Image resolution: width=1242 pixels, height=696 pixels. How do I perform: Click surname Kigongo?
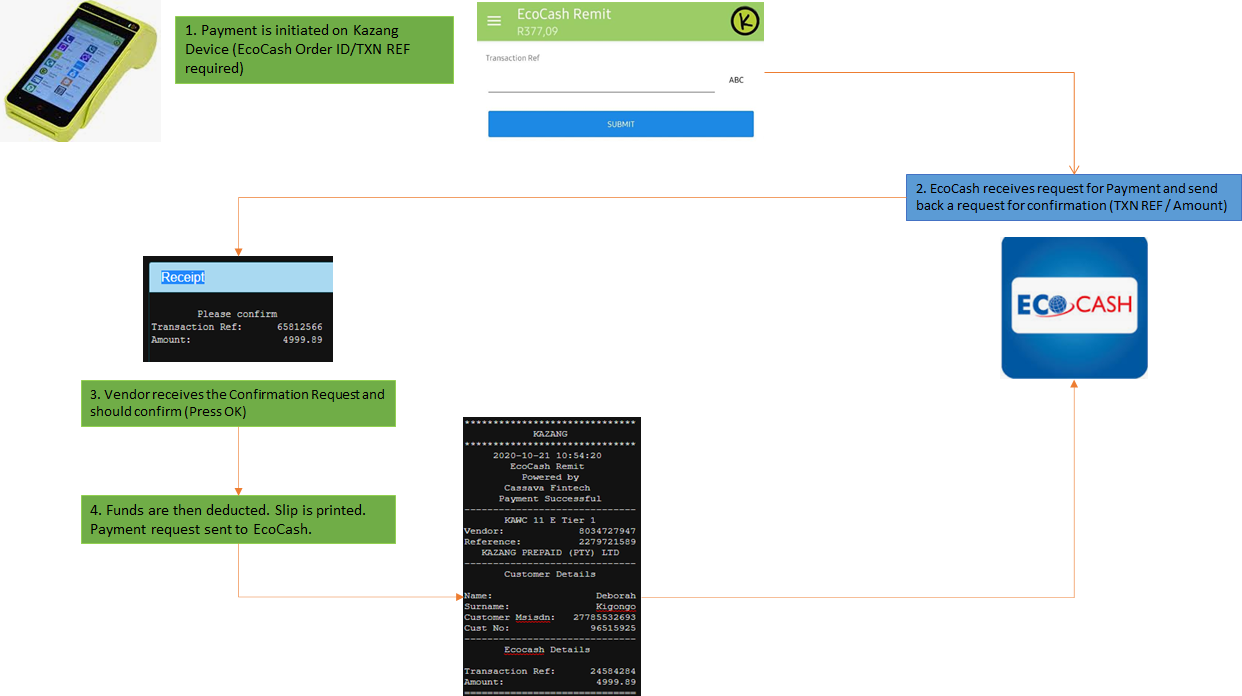click(x=616, y=607)
